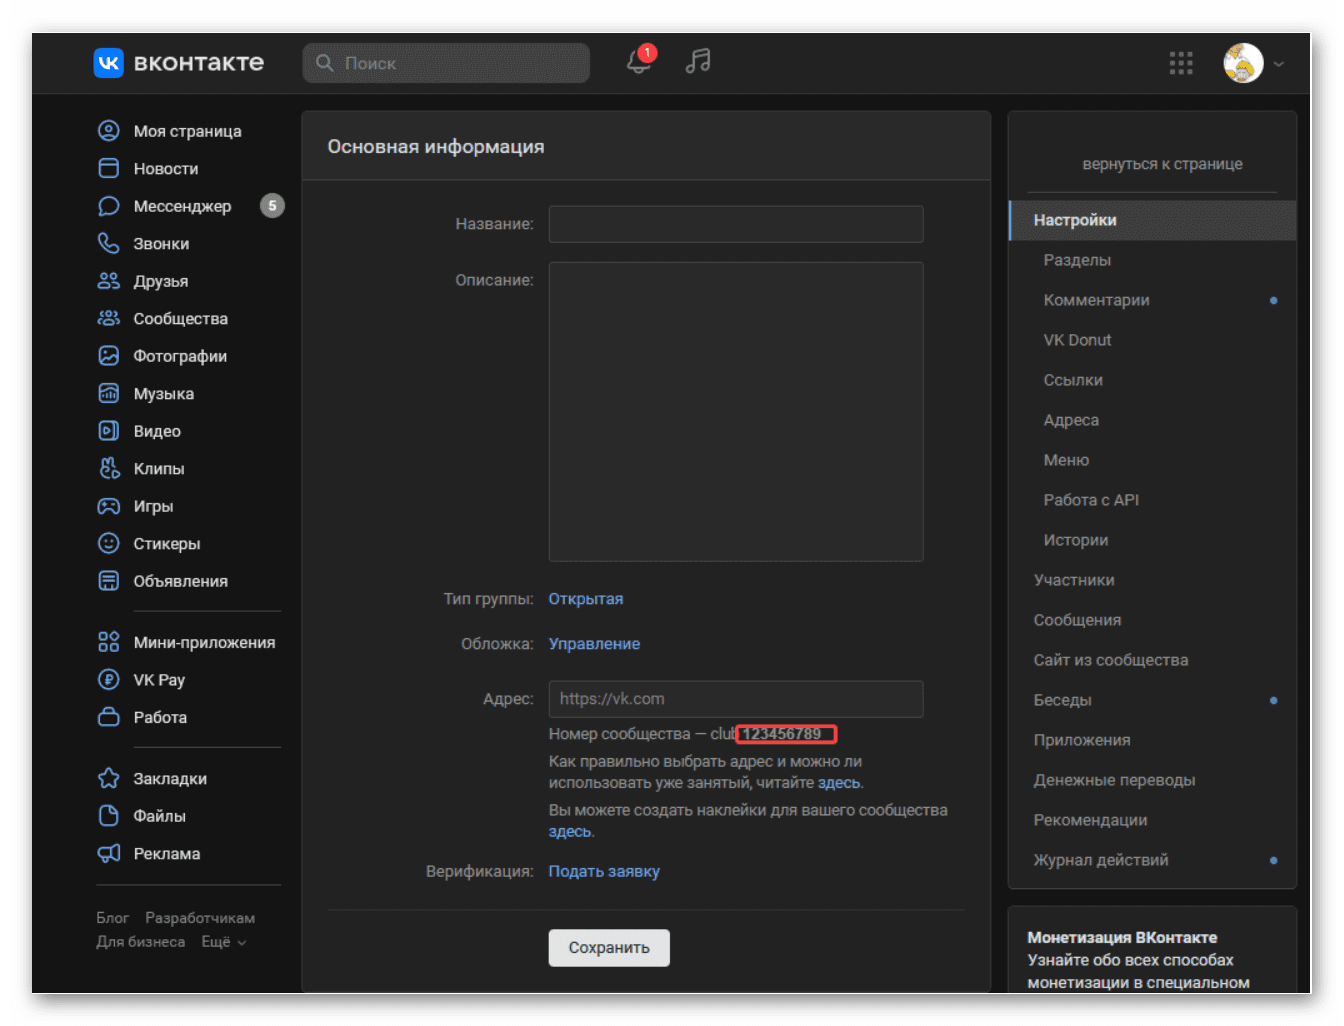The image size is (1344, 1026).
Task: Click the Стикеры smiley icon
Action: [108, 543]
